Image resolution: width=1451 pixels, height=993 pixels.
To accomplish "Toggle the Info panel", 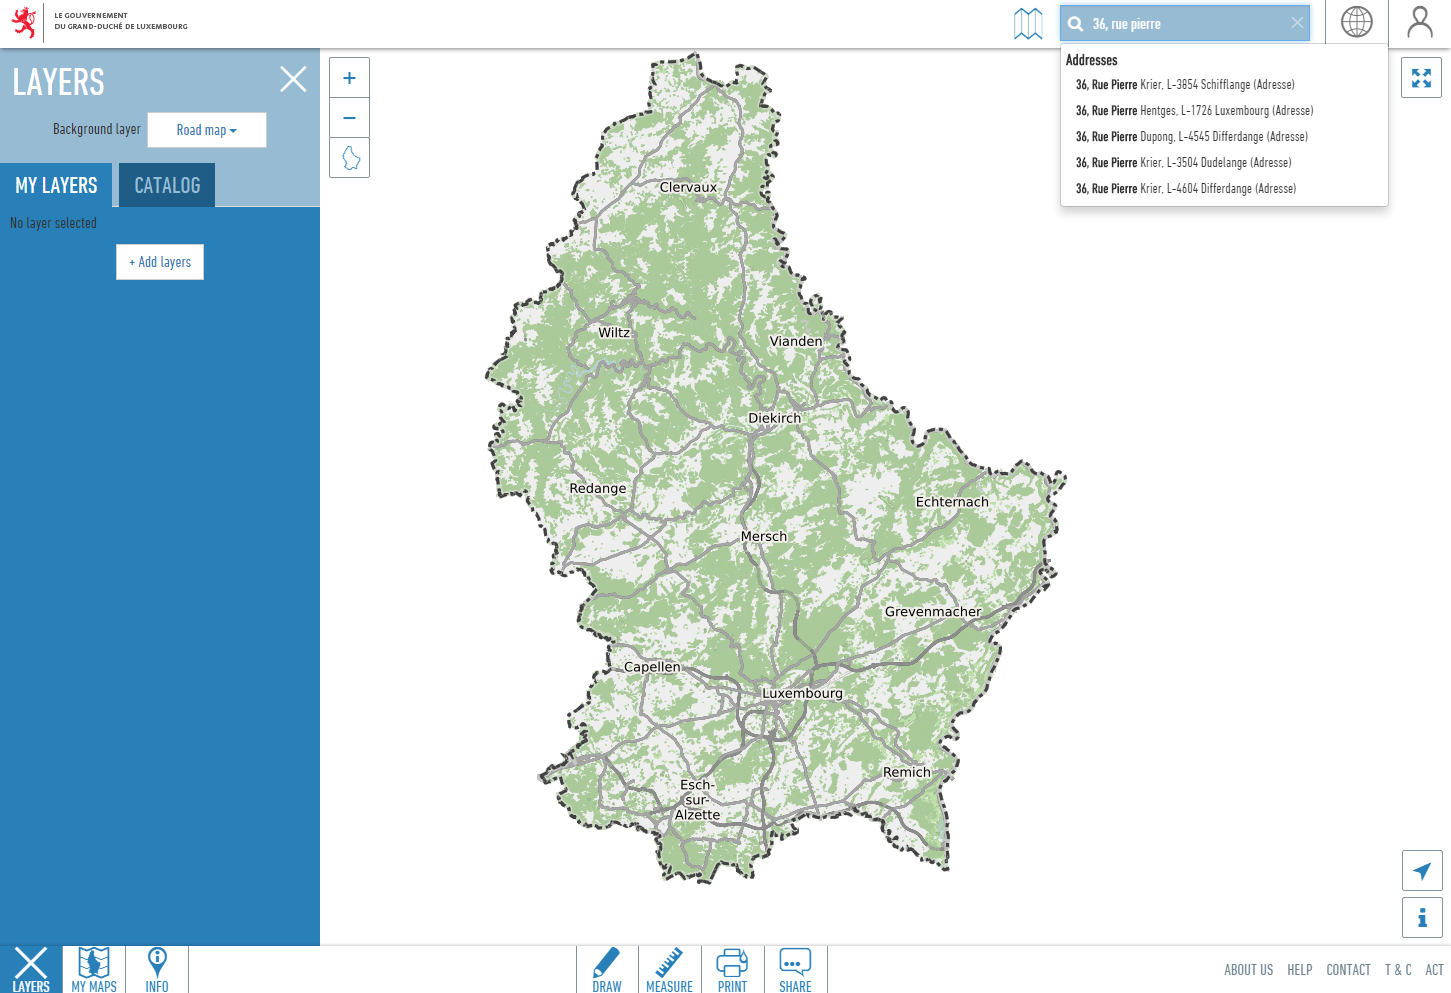I will pos(157,970).
